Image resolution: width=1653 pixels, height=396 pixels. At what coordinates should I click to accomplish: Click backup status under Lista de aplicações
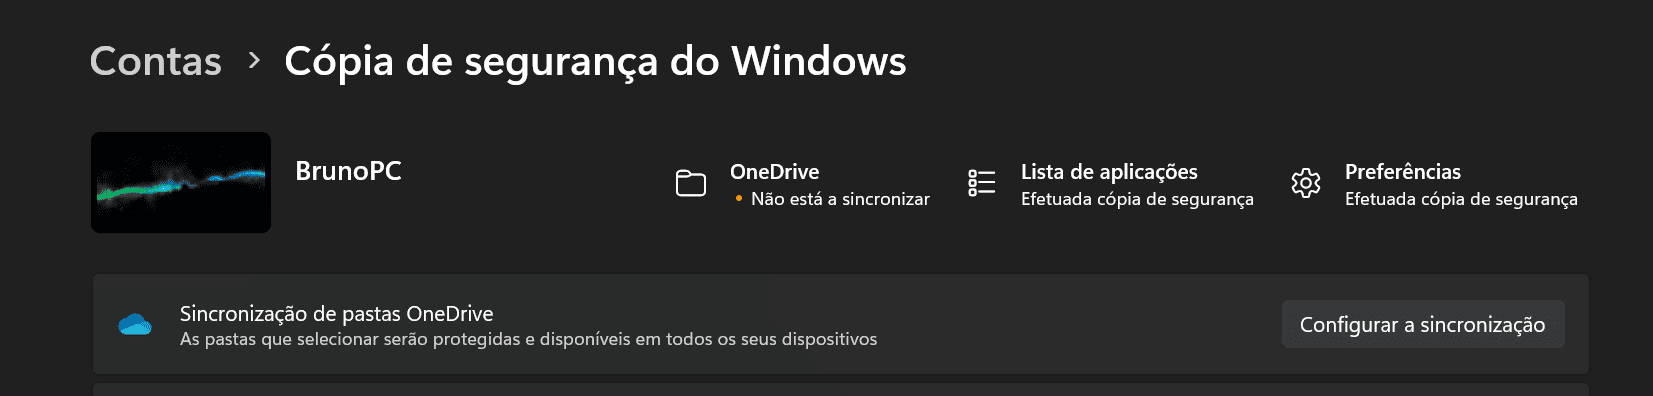1137,199
